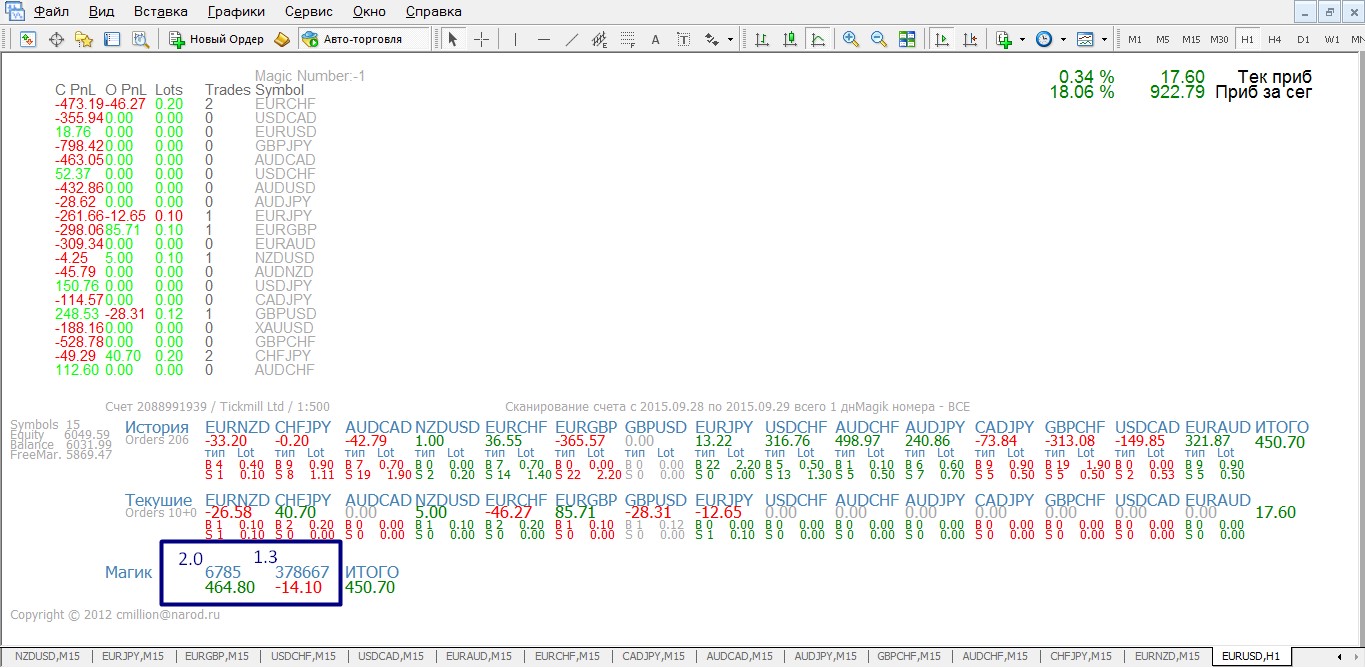This screenshot has width=1365, height=668.
Task: Open the Окно menu
Action: [370, 12]
